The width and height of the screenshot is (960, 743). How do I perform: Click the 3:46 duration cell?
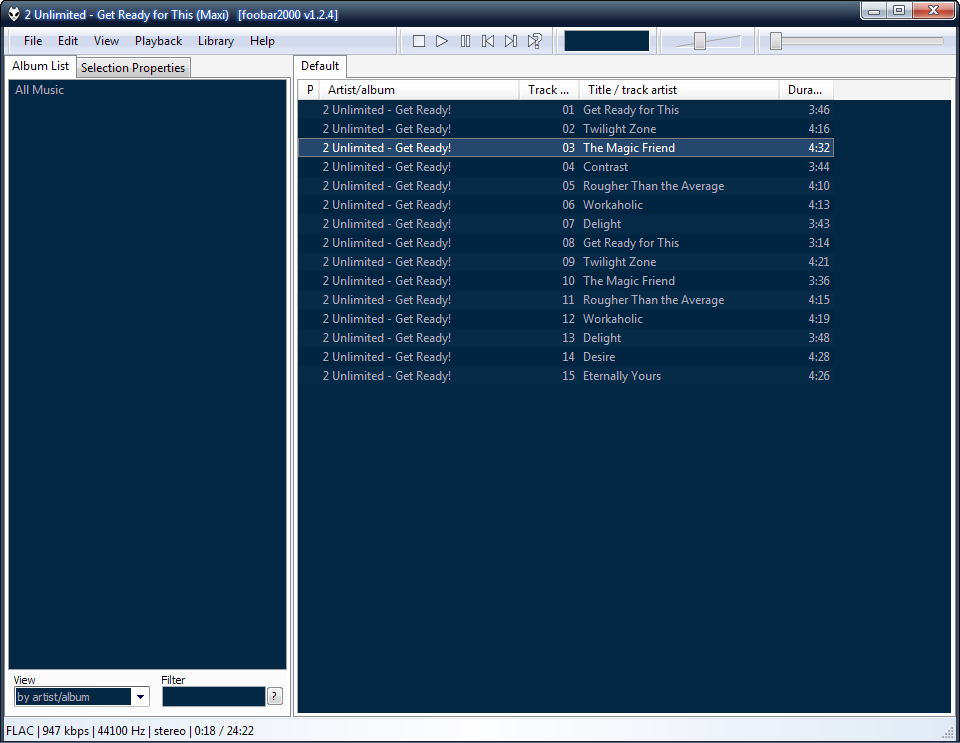[819, 110]
